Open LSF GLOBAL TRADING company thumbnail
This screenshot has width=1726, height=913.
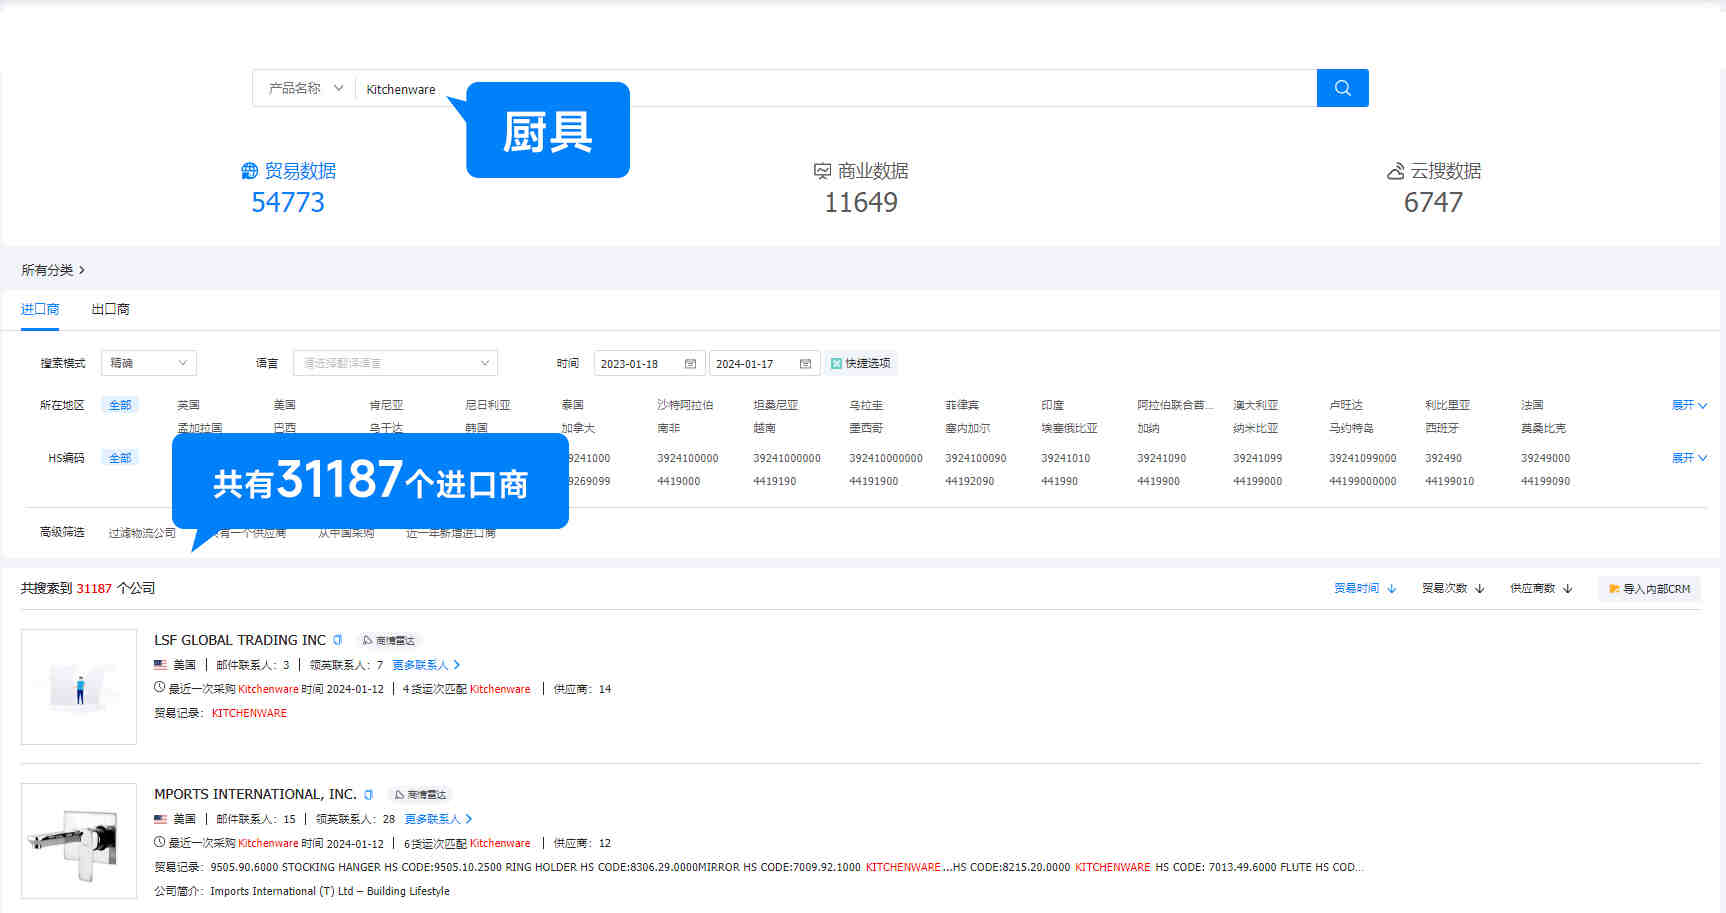(79, 687)
